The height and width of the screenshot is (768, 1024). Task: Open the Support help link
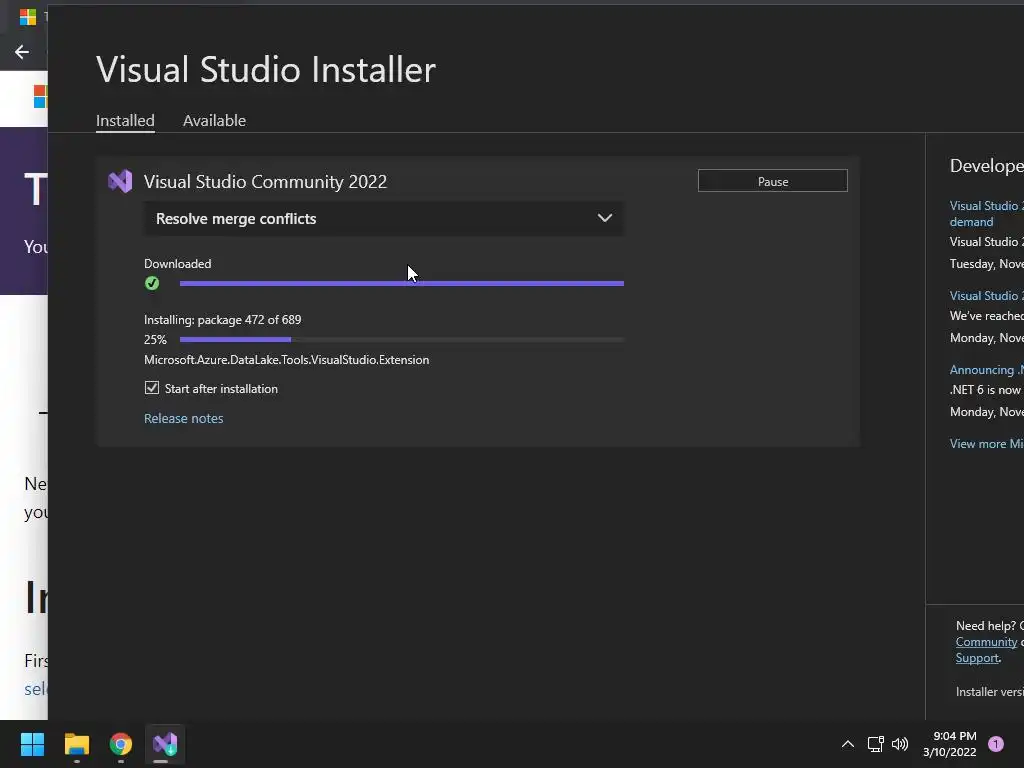977,658
